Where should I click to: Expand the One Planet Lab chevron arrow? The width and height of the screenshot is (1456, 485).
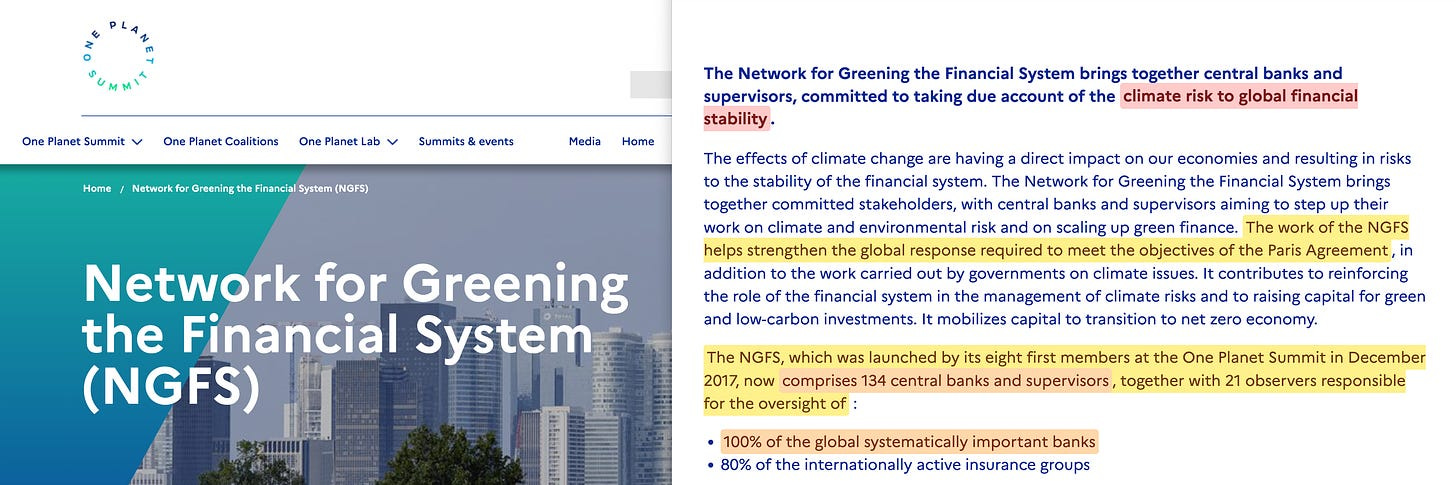tap(392, 142)
